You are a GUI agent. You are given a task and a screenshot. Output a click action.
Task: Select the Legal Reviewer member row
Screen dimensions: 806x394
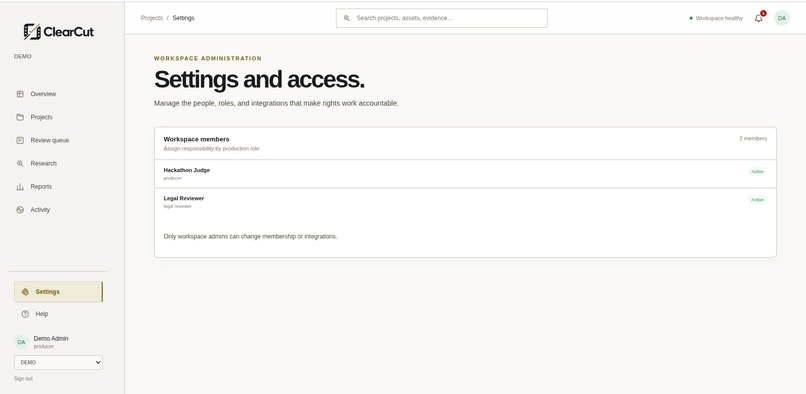pos(465,202)
